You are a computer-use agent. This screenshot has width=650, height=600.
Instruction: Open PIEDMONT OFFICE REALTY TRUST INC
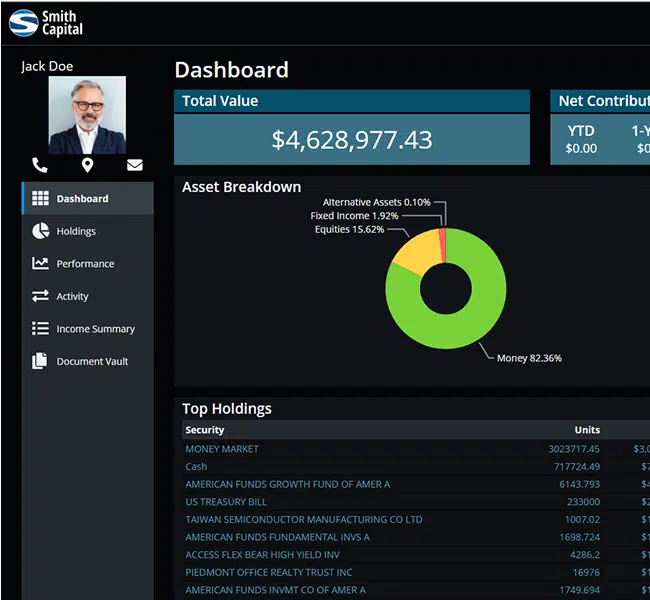coord(269,572)
